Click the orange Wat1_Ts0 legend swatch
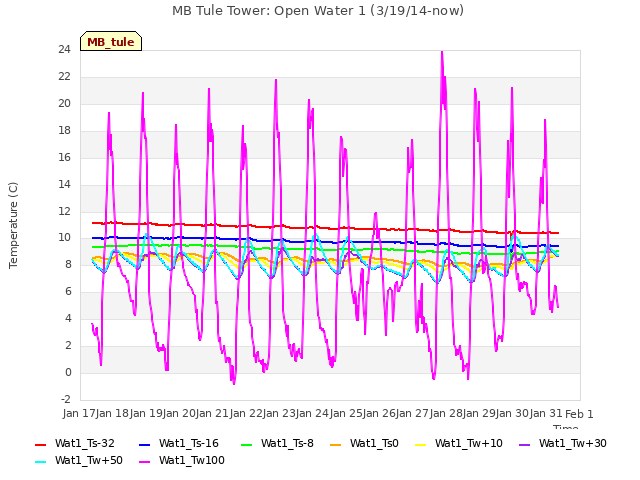The image size is (640, 480). [336, 444]
